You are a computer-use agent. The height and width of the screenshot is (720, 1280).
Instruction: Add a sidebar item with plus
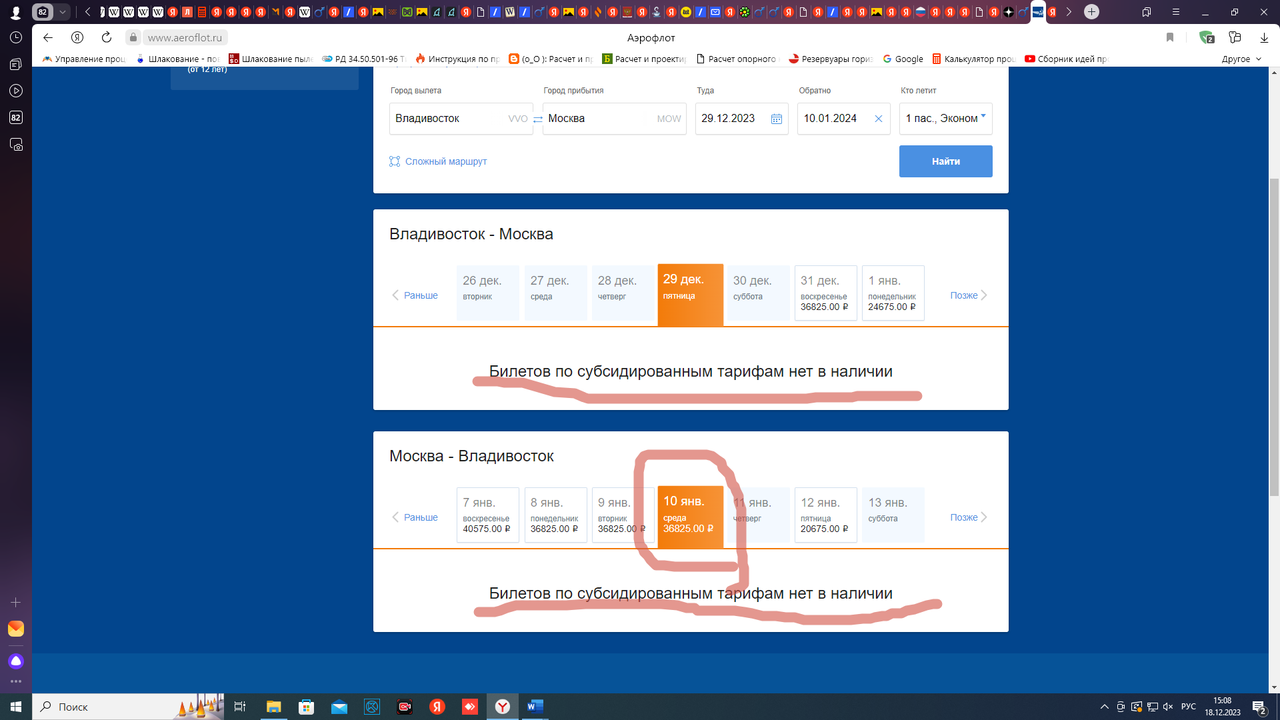16,603
